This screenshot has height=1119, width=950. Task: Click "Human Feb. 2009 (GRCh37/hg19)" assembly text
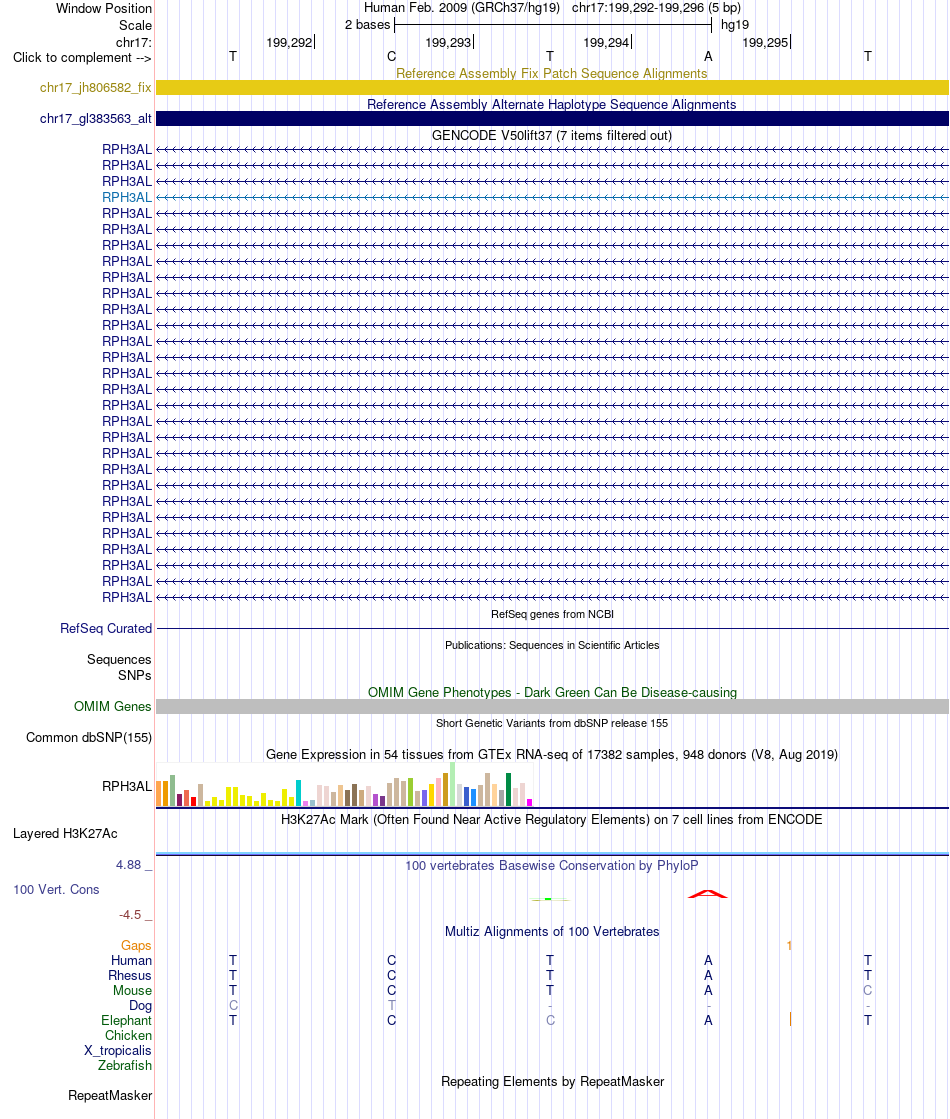(462, 8)
